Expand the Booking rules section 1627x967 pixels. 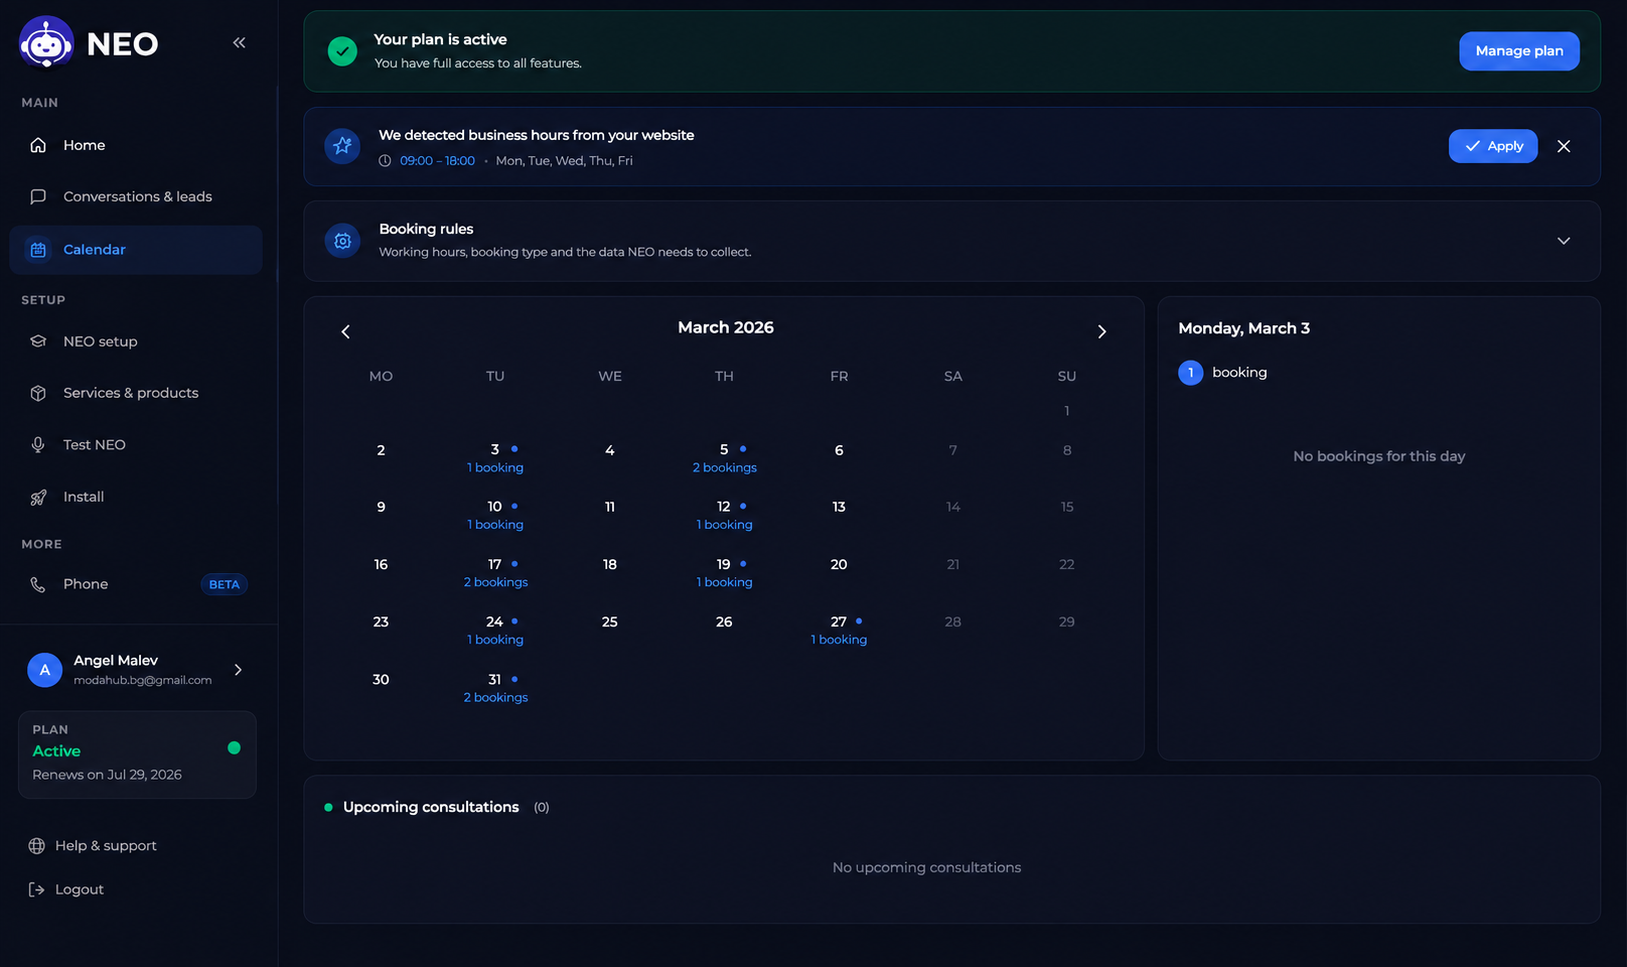1564,241
